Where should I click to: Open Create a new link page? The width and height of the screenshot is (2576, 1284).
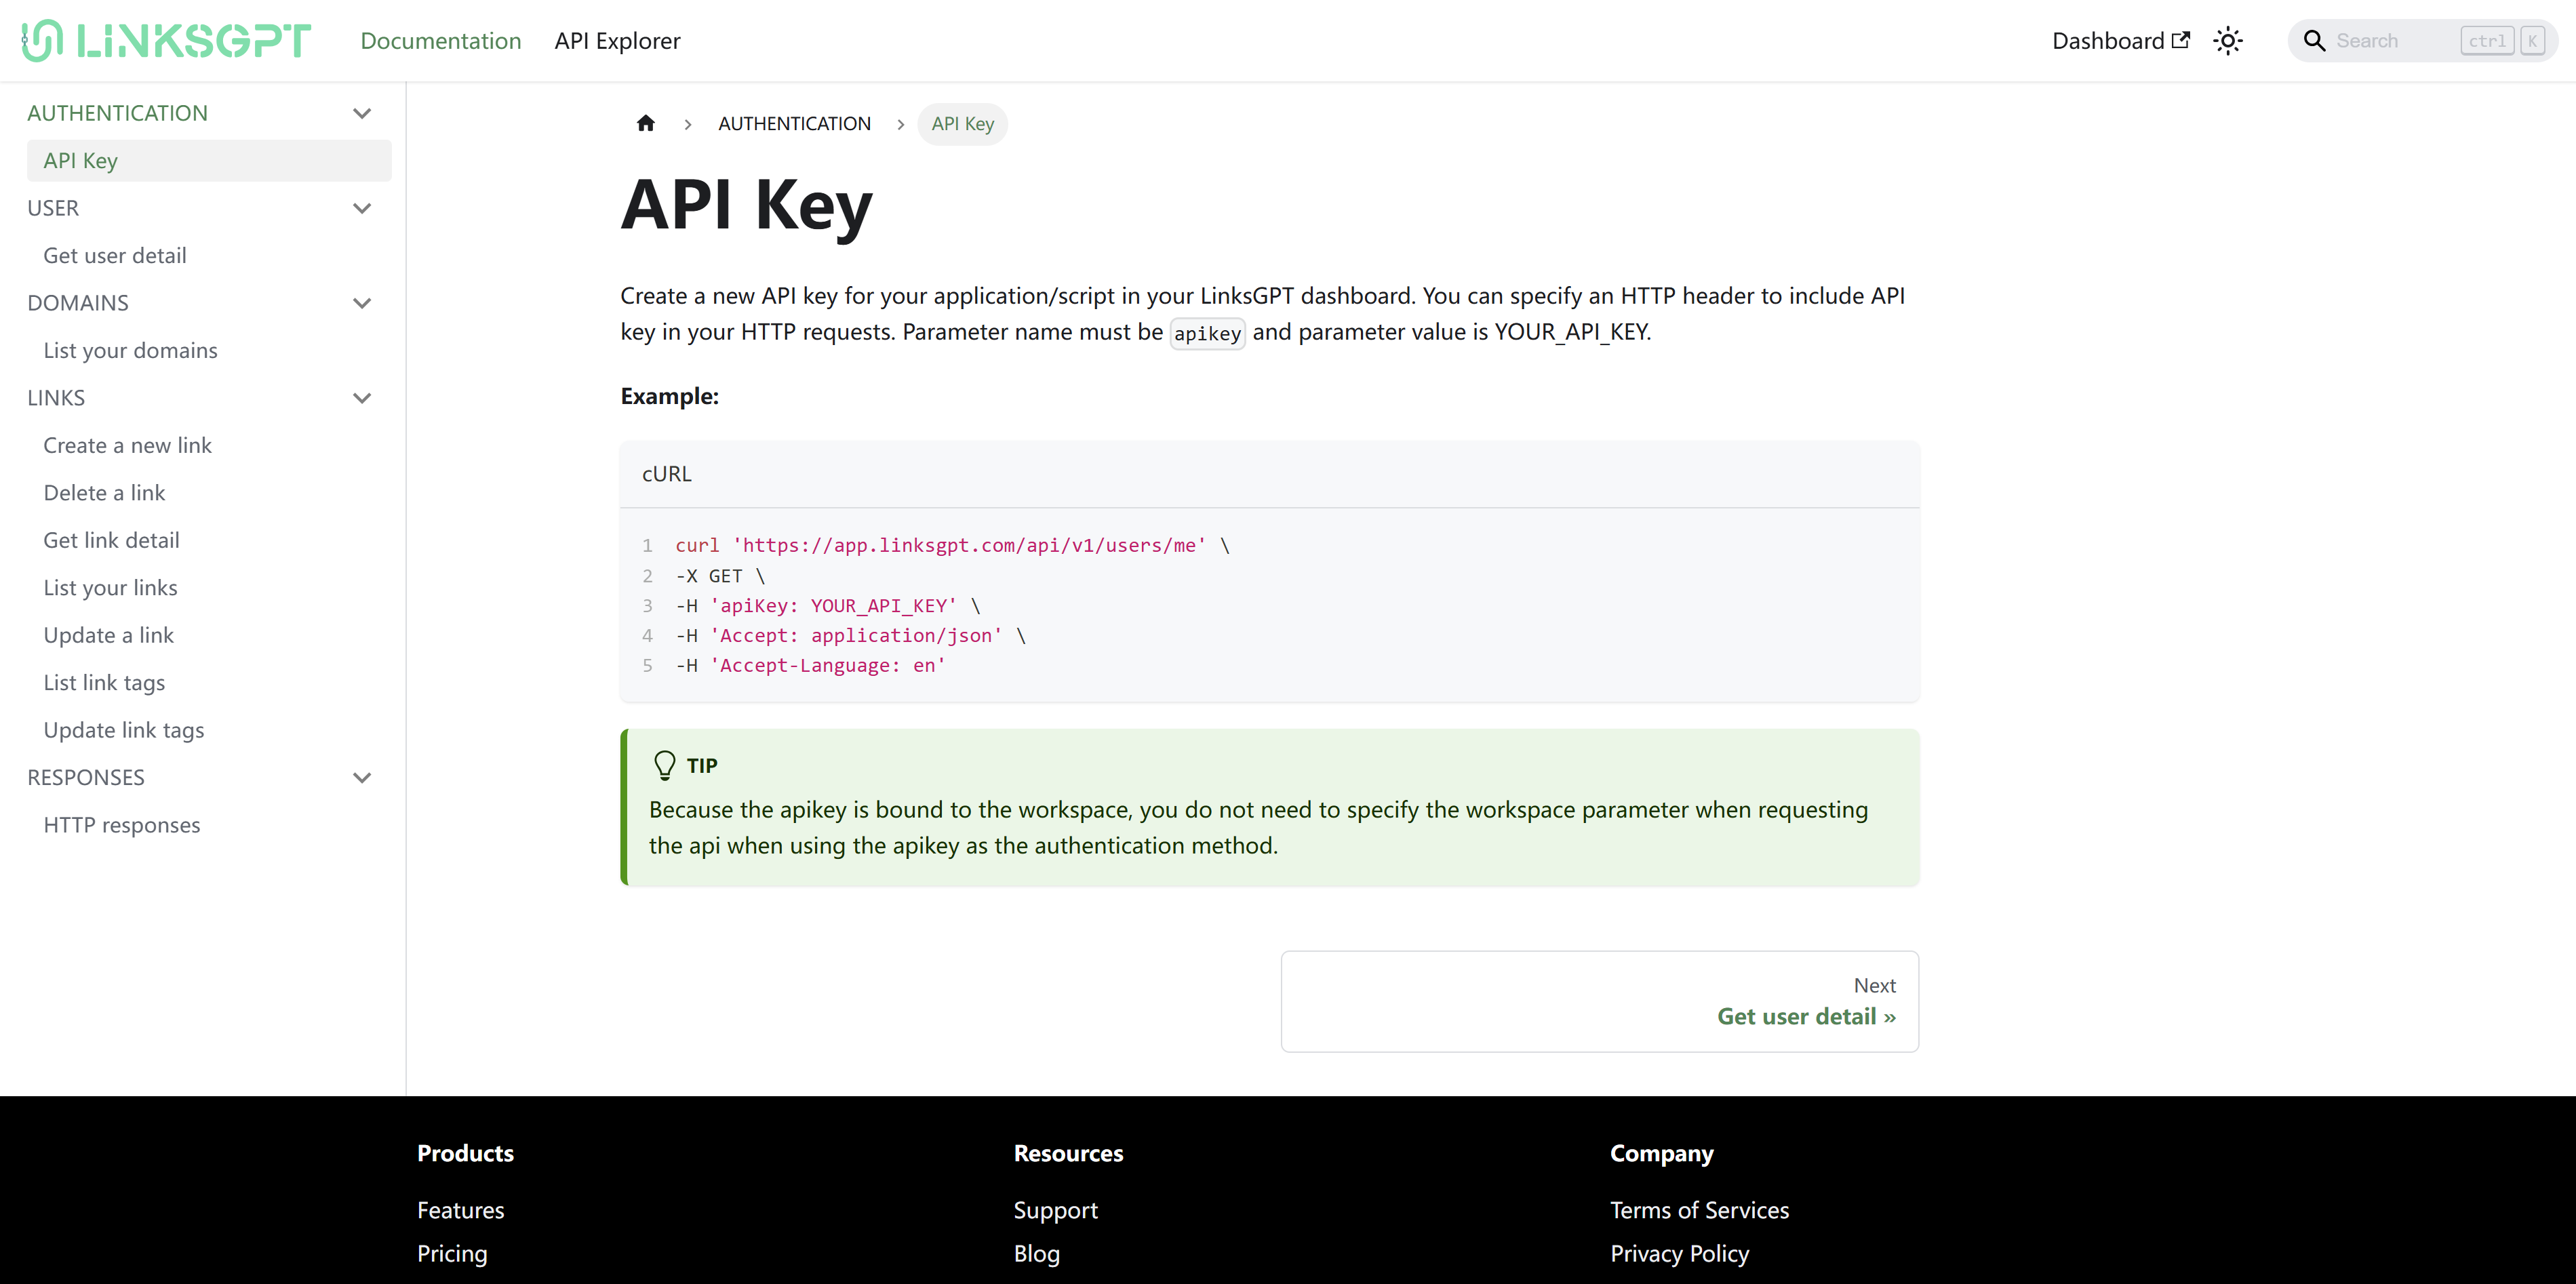pyautogui.click(x=127, y=445)
